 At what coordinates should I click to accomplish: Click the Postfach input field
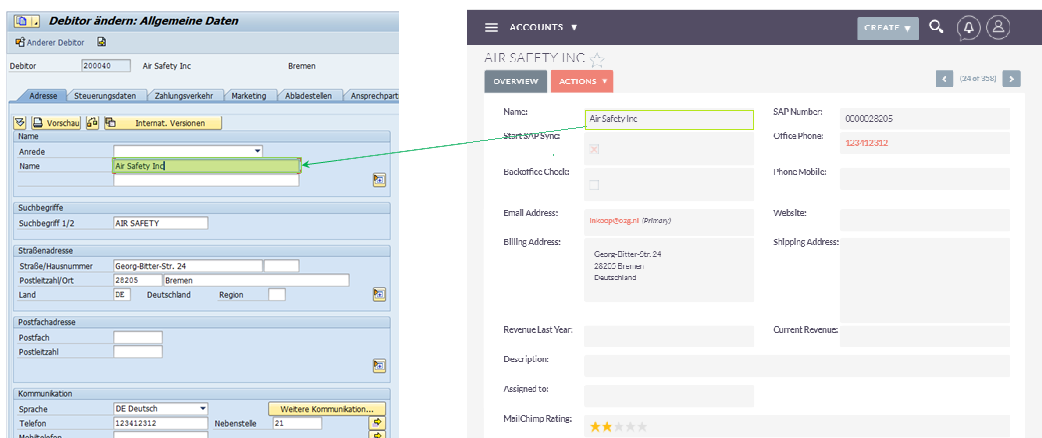click(x=138, y=338)
